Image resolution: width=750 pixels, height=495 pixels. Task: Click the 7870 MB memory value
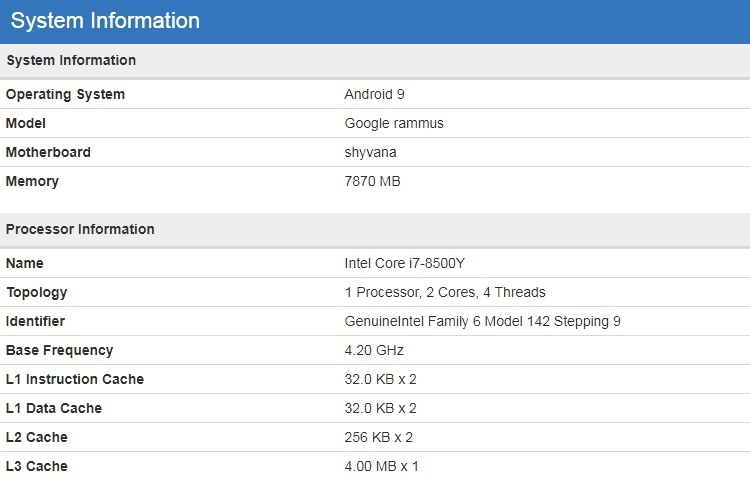pos(373,182)
